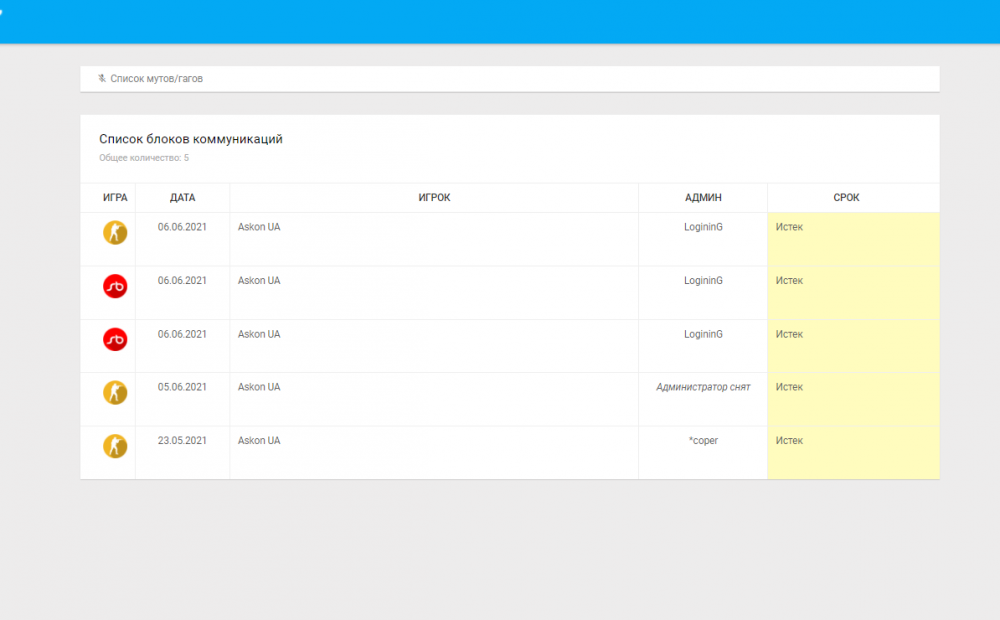The image size is (1000, 620).
Task: Click the ИГРОК column header
Action: coord(434,198)
